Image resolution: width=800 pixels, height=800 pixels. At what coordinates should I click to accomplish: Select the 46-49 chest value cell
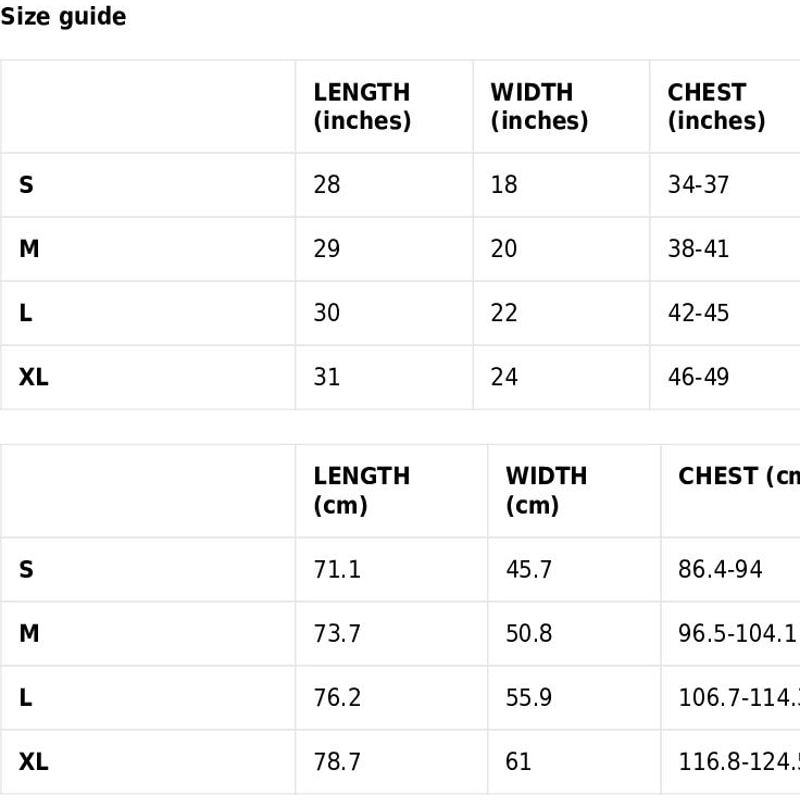tap(698, 377)
